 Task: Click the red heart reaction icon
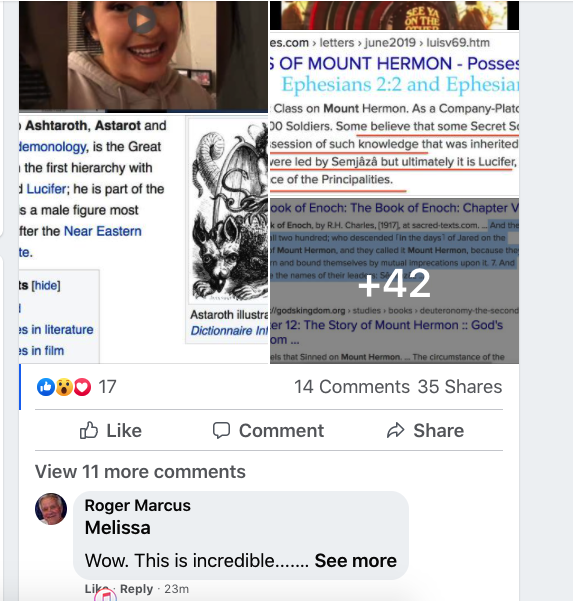(82, 387)
